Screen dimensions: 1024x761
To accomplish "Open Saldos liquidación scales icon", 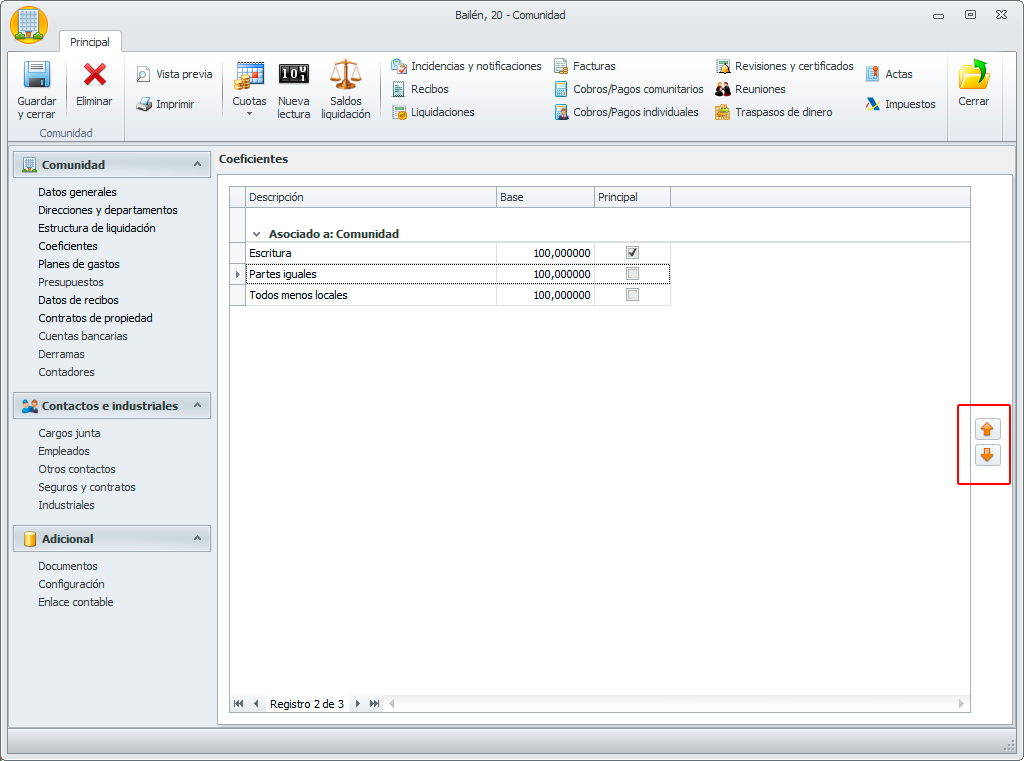I will 345,75.
